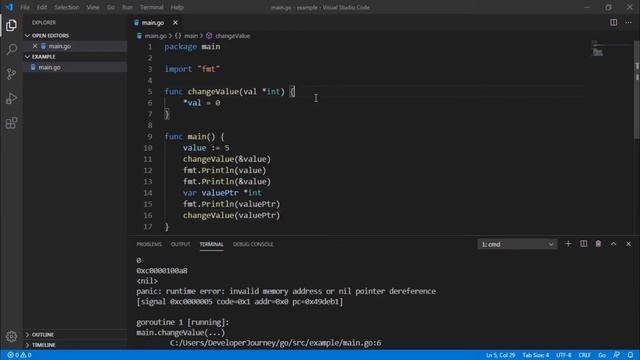Open the File menu

(25, 7)
